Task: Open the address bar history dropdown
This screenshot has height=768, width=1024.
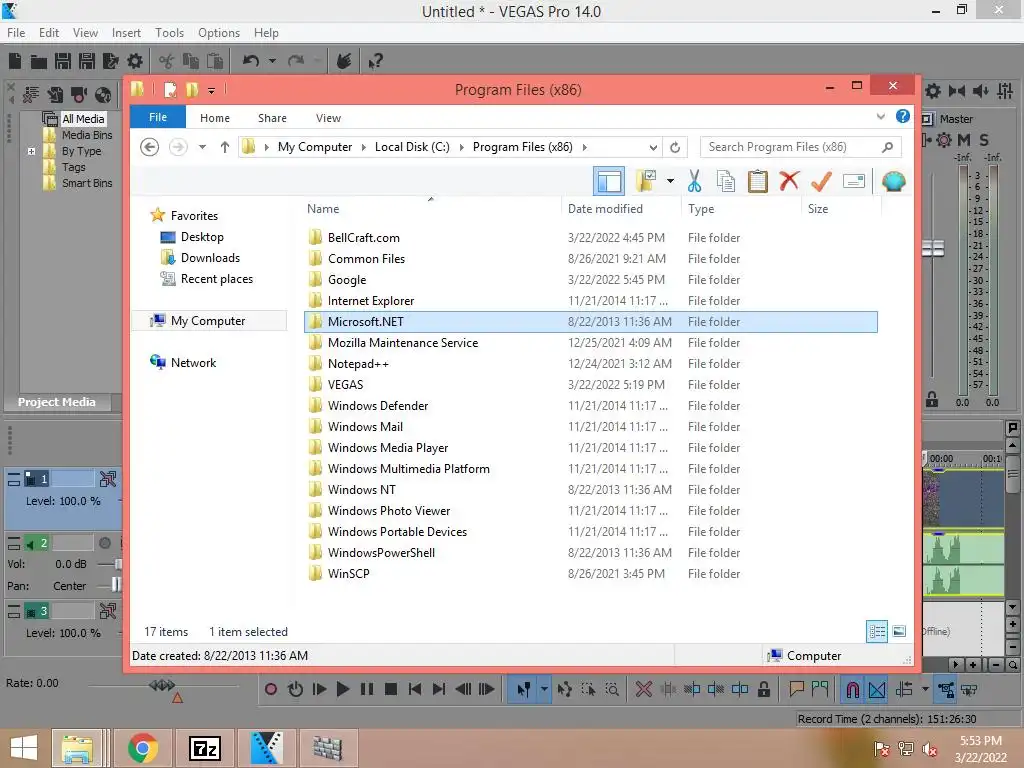Action: pyautogui.click(x=653, y=148)
